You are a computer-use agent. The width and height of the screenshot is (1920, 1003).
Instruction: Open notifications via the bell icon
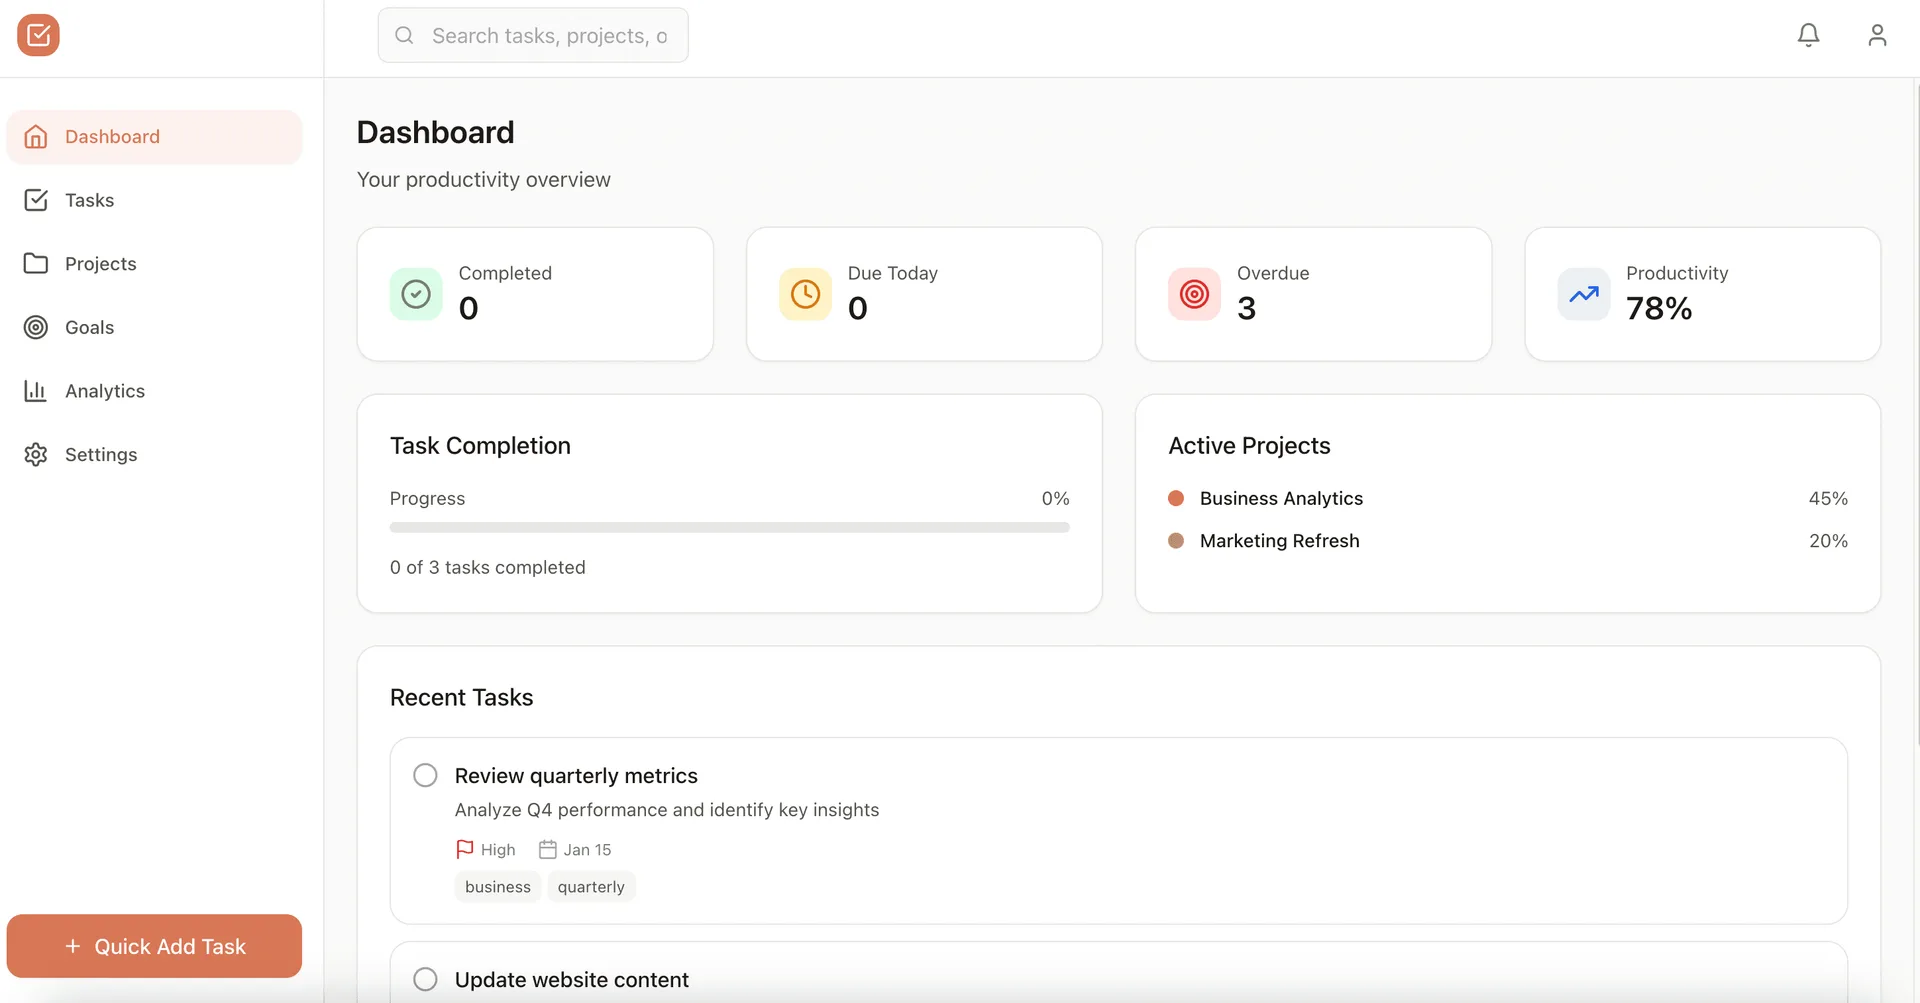[x=1808, y=35]
